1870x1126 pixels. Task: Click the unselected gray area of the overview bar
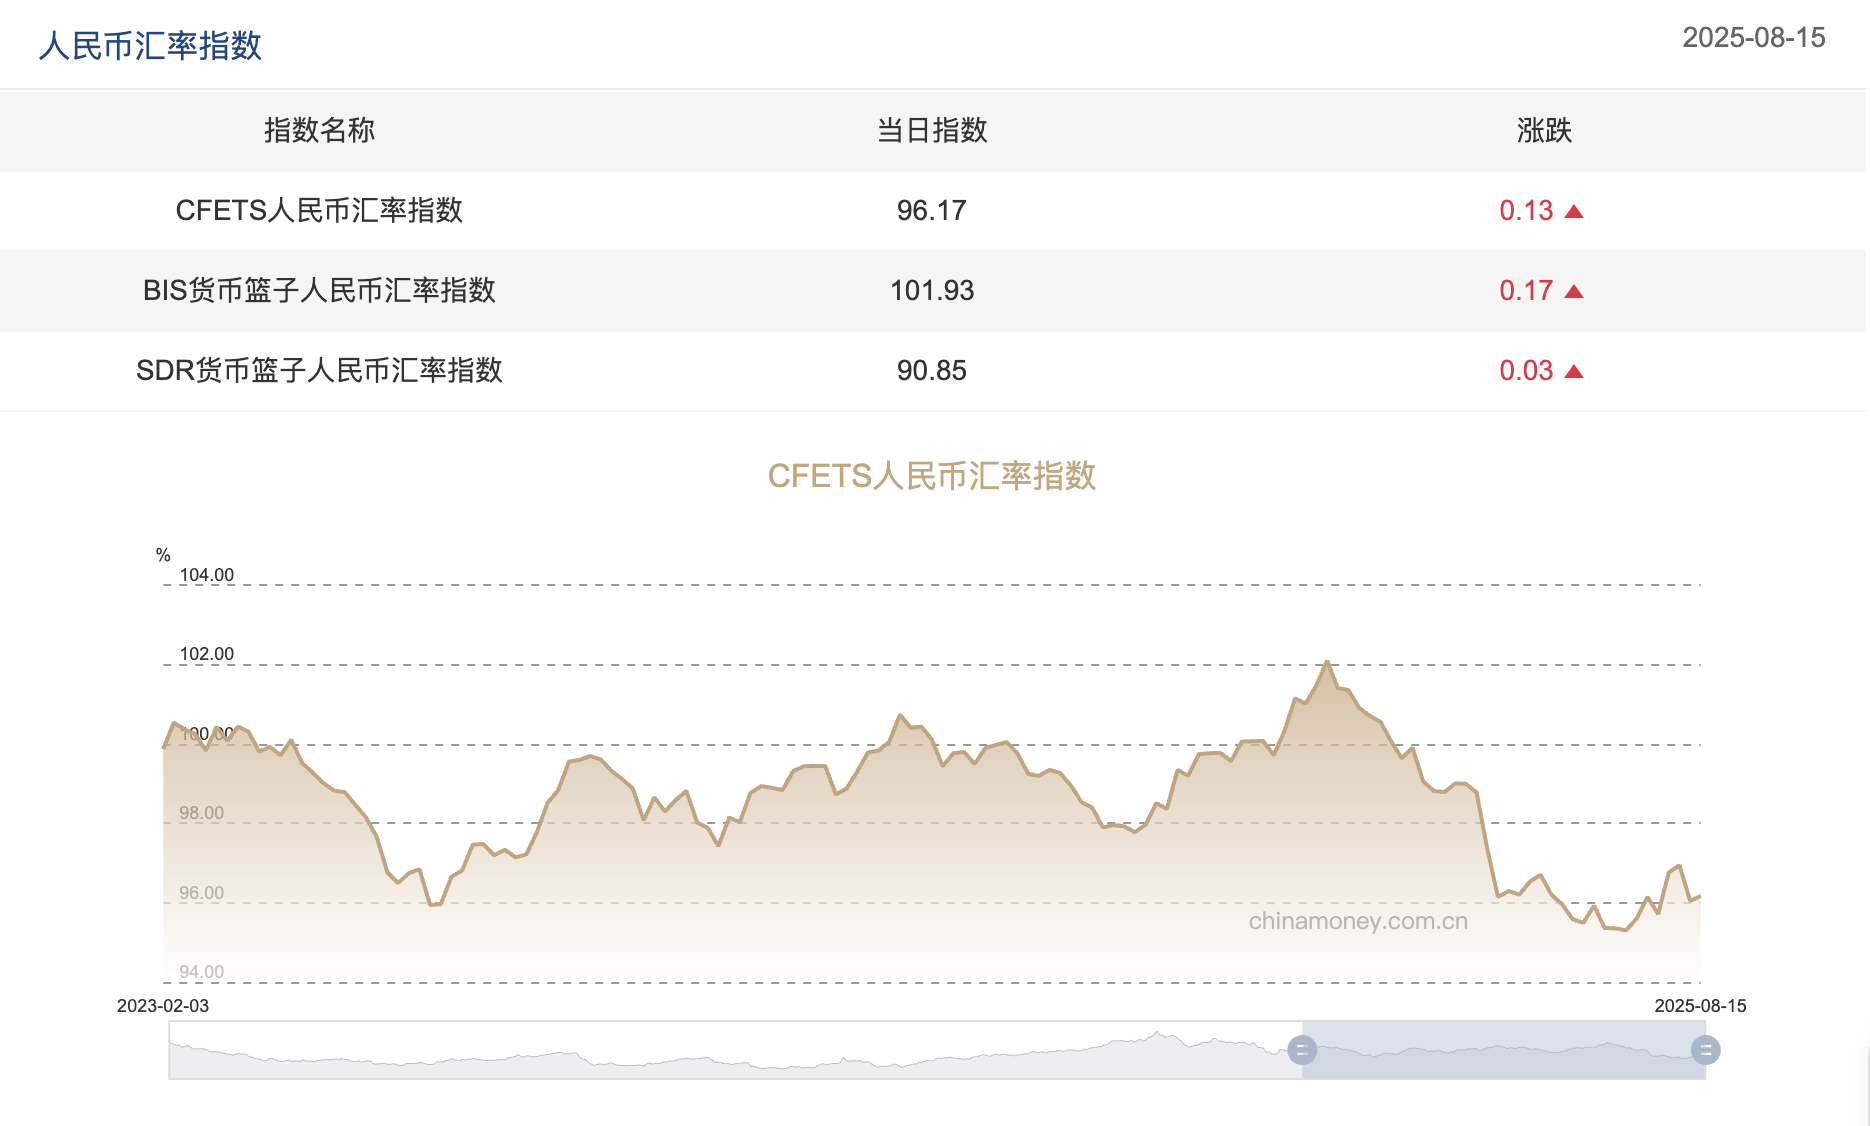(x=730, y=1050)
